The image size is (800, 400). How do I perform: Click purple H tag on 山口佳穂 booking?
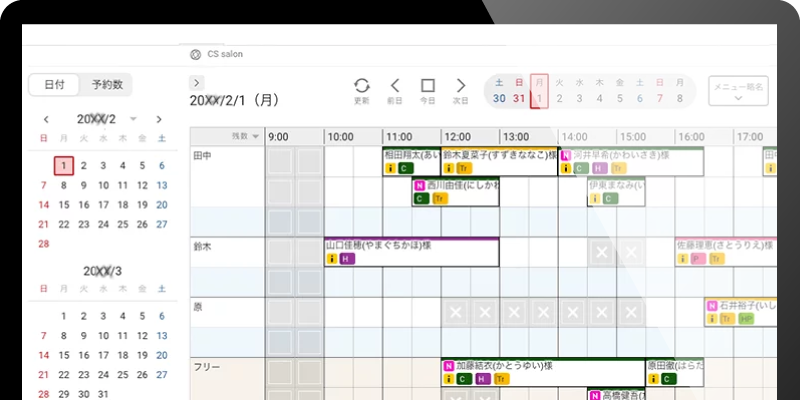tap(347, 259)
